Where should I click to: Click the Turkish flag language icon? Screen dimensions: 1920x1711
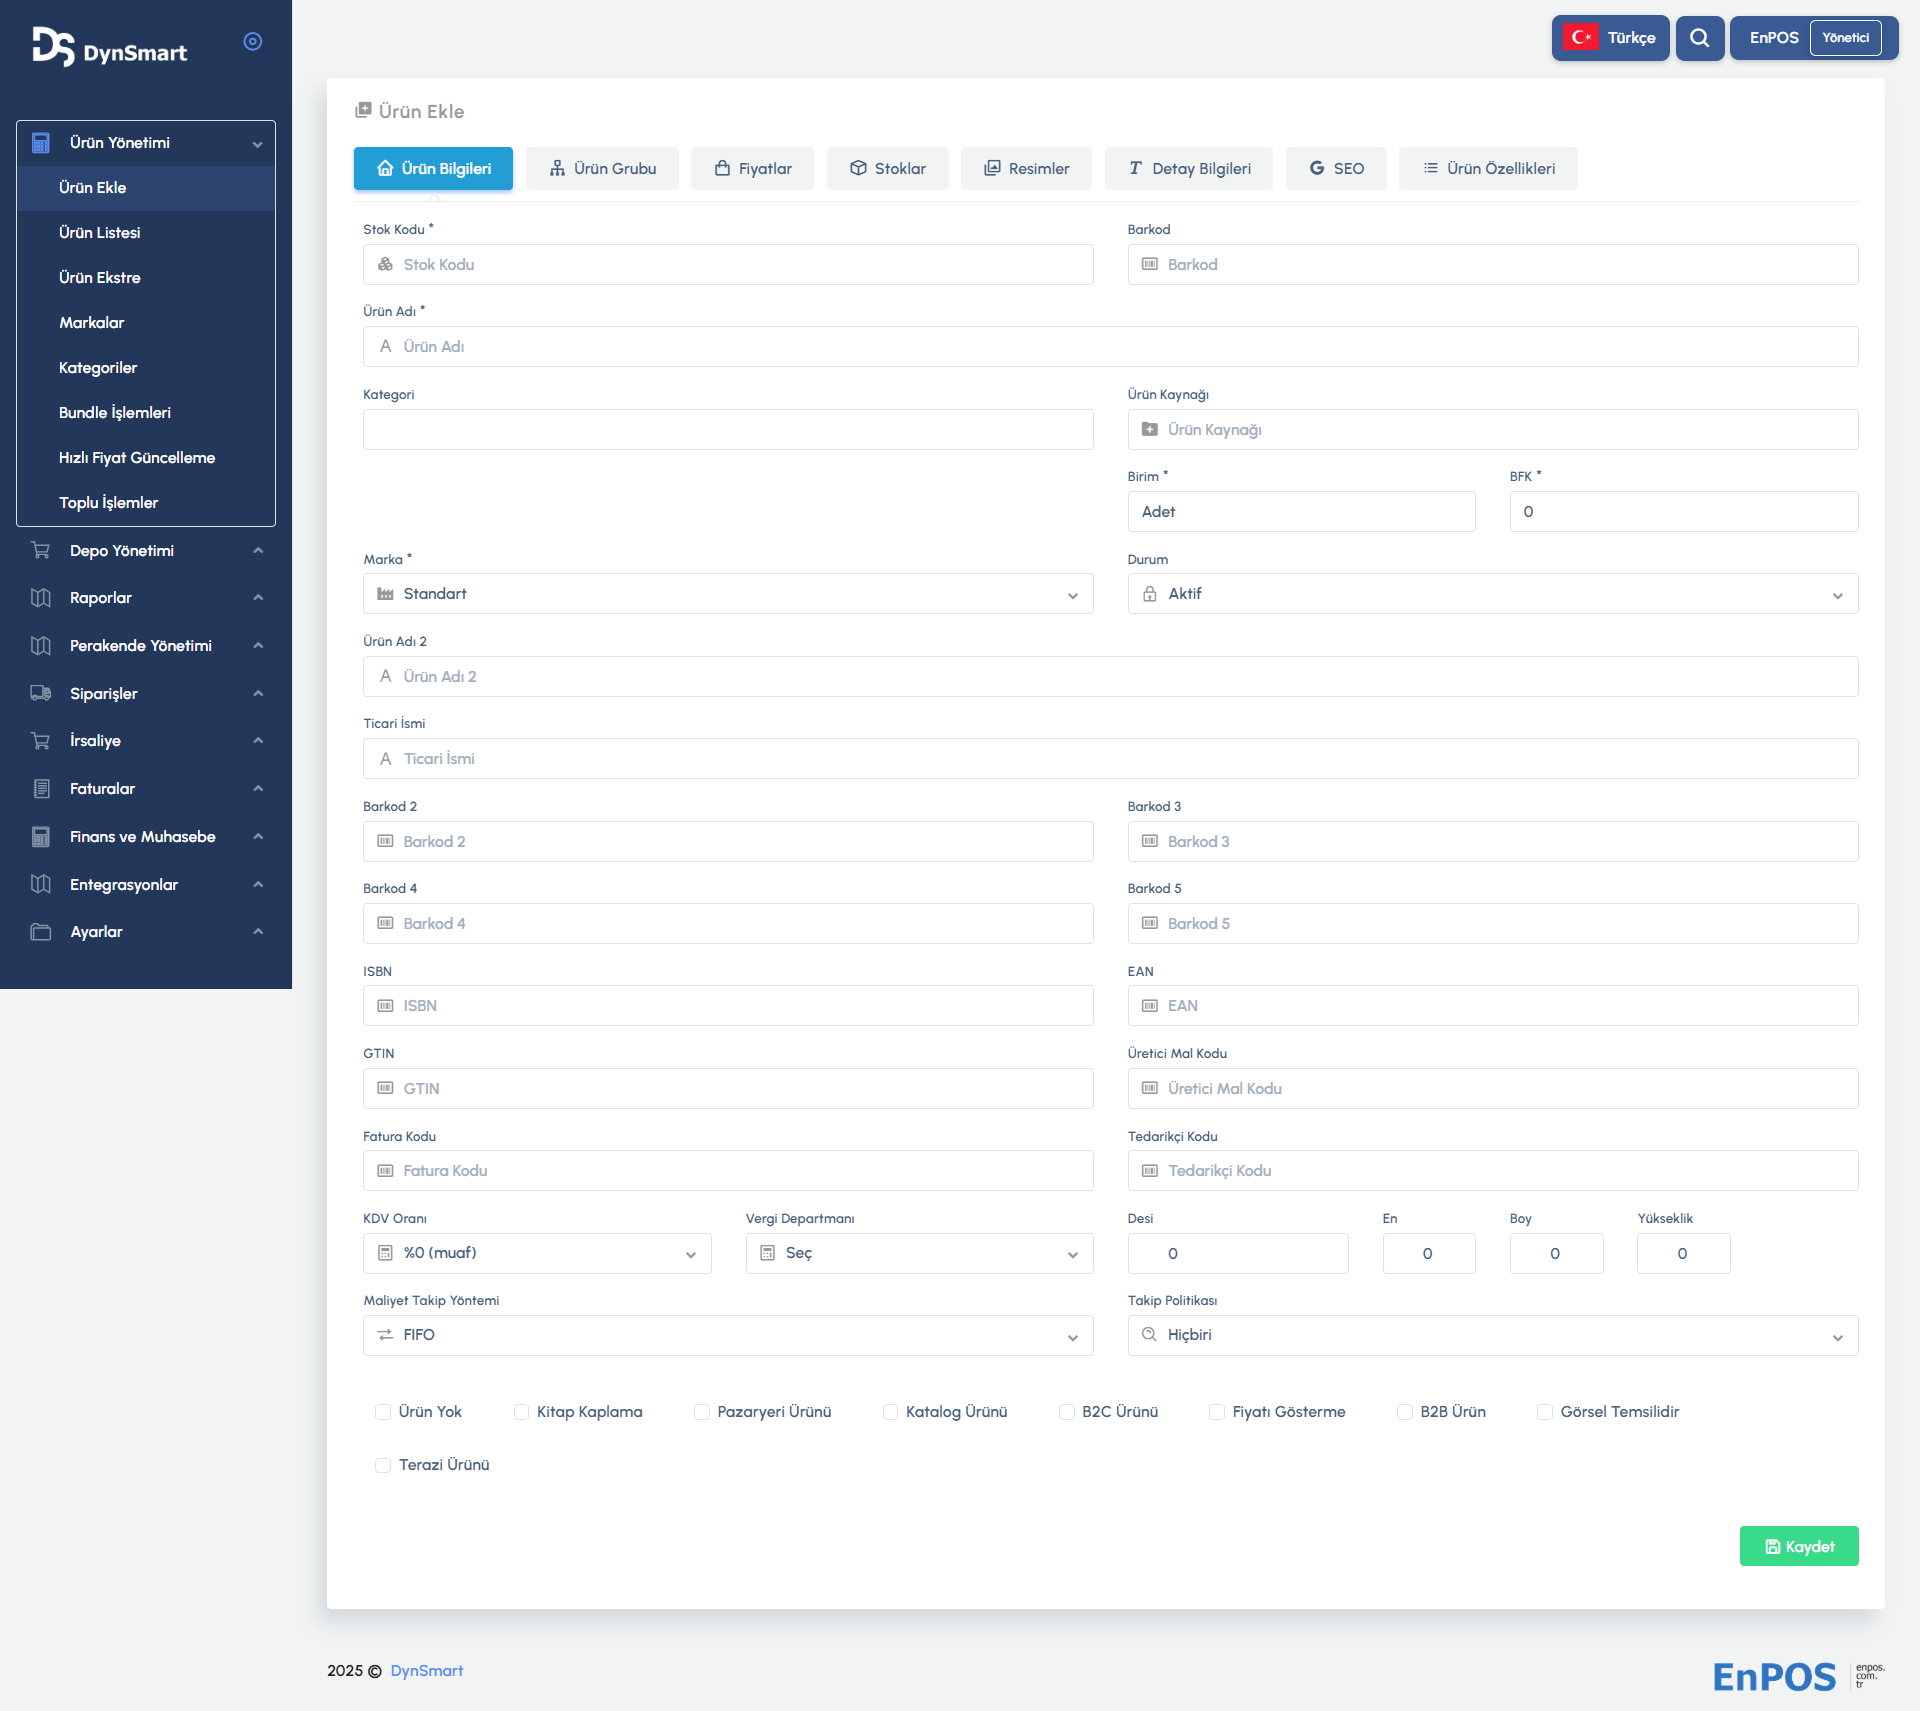[x=1581, y=38]
